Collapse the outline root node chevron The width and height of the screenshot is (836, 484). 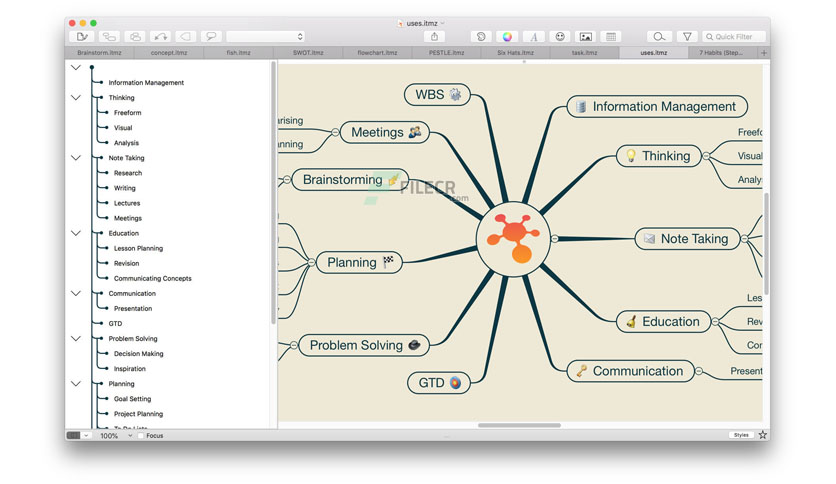coord(76,68)
